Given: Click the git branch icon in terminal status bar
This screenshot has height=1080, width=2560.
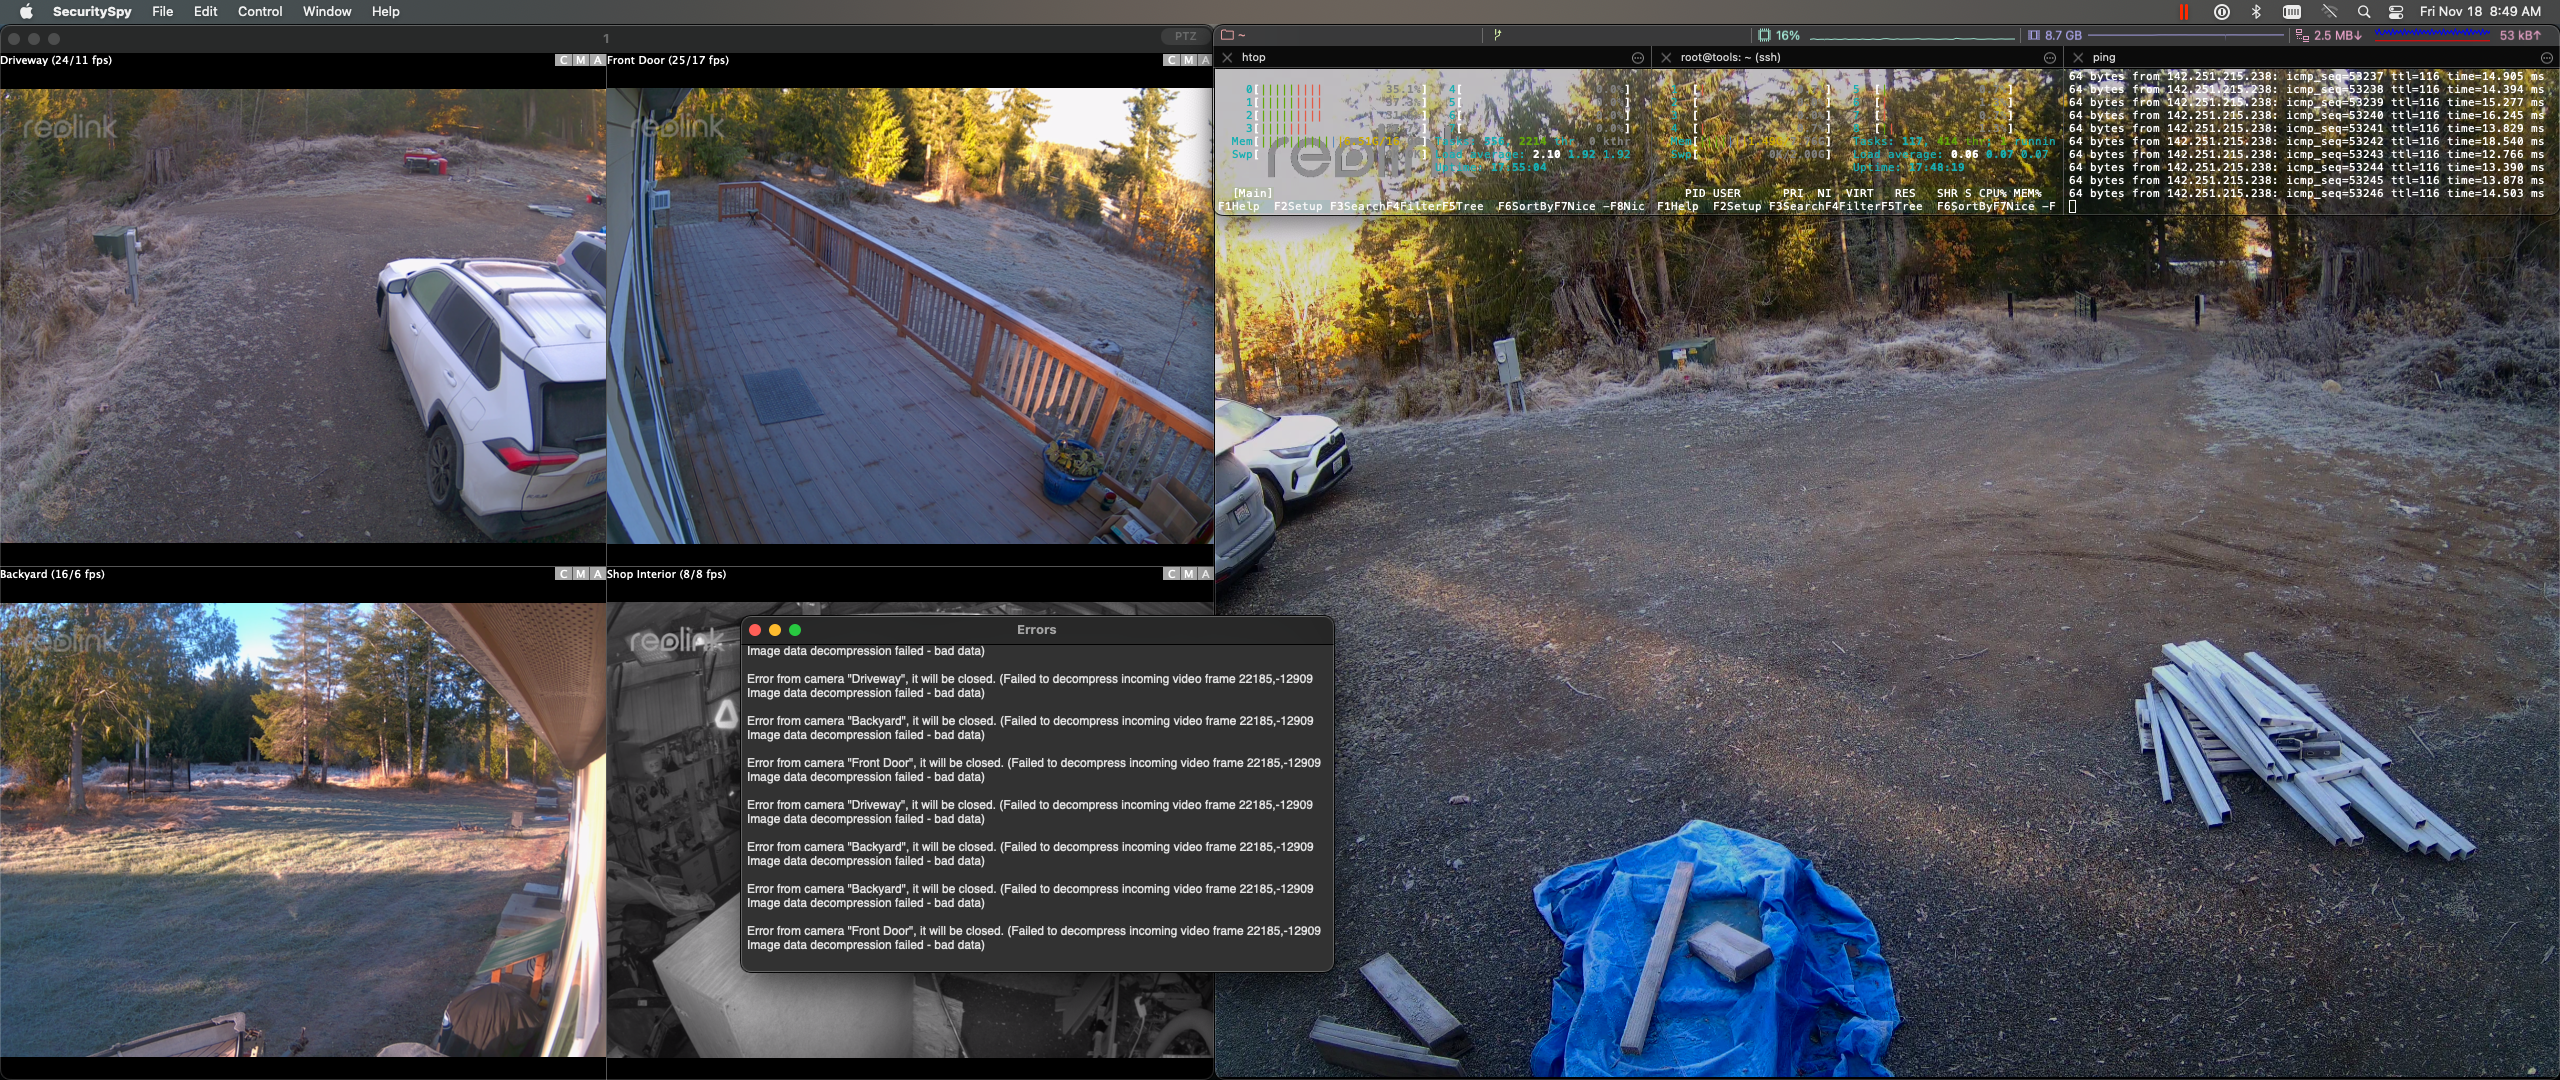Looking at the screenshot, I should click(x=1497, y=35).
